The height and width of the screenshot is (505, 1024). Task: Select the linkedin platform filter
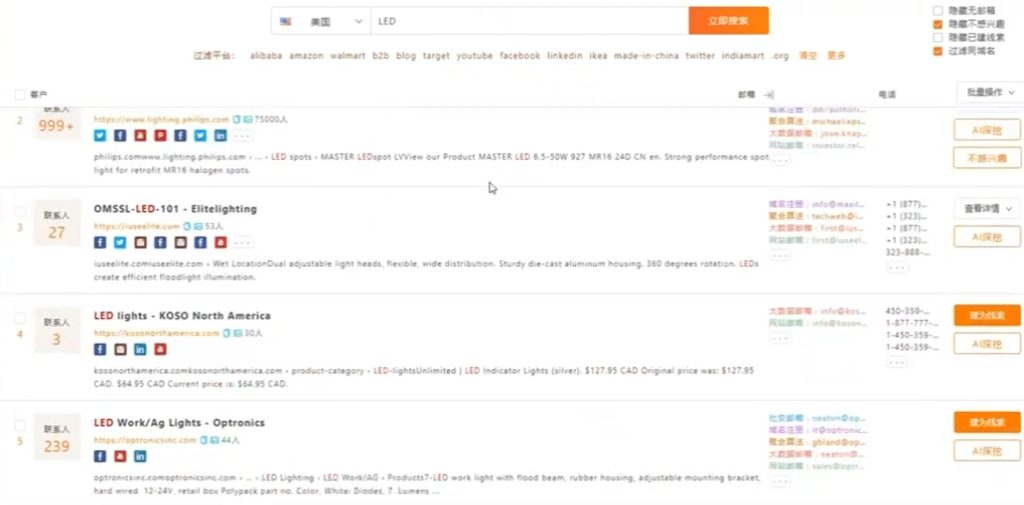[x=564, y=56]
